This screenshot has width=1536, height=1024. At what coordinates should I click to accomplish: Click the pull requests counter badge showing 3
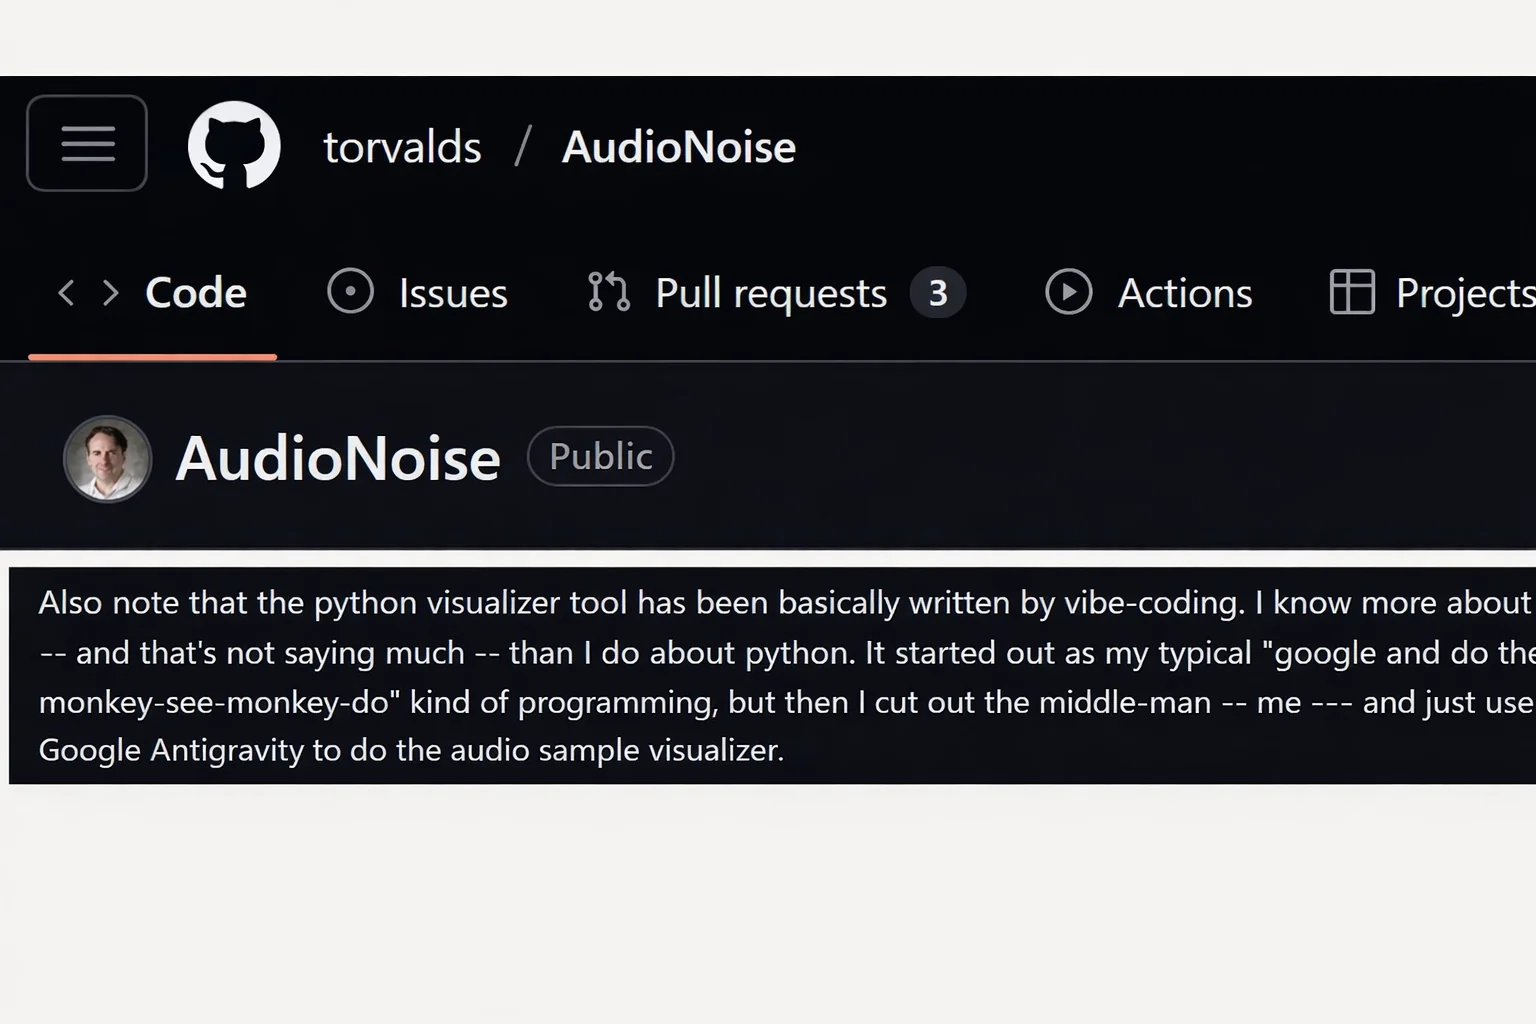937,293
